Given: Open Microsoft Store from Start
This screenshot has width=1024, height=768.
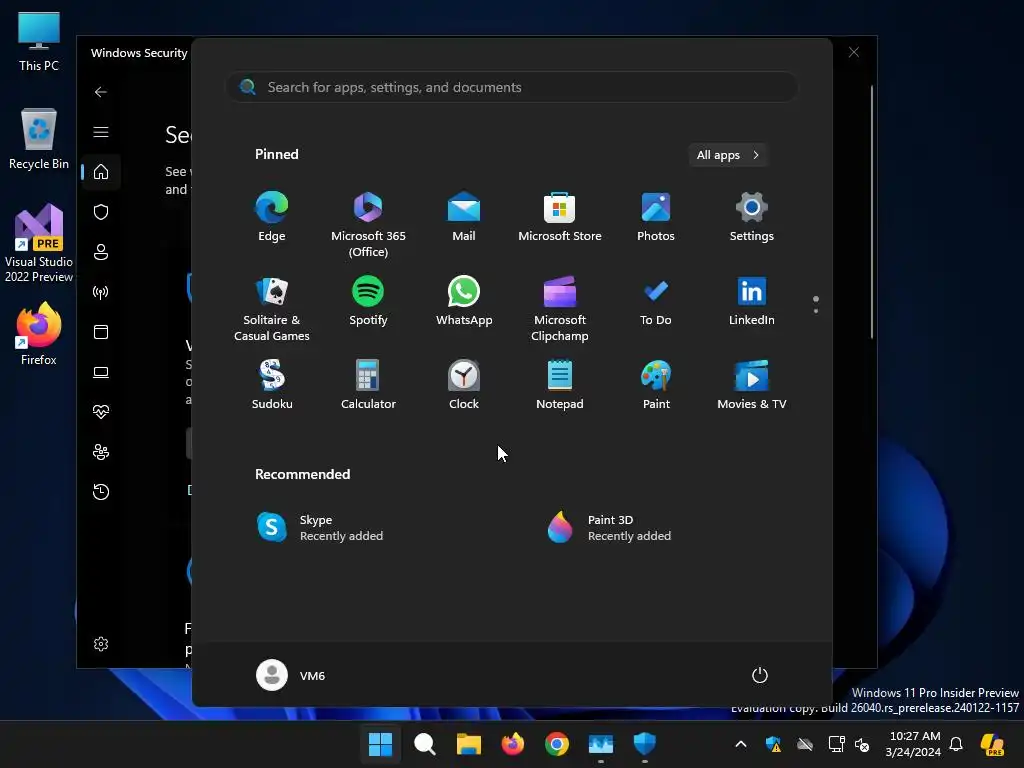Looking at the screenshot, I should coord(560,217).
